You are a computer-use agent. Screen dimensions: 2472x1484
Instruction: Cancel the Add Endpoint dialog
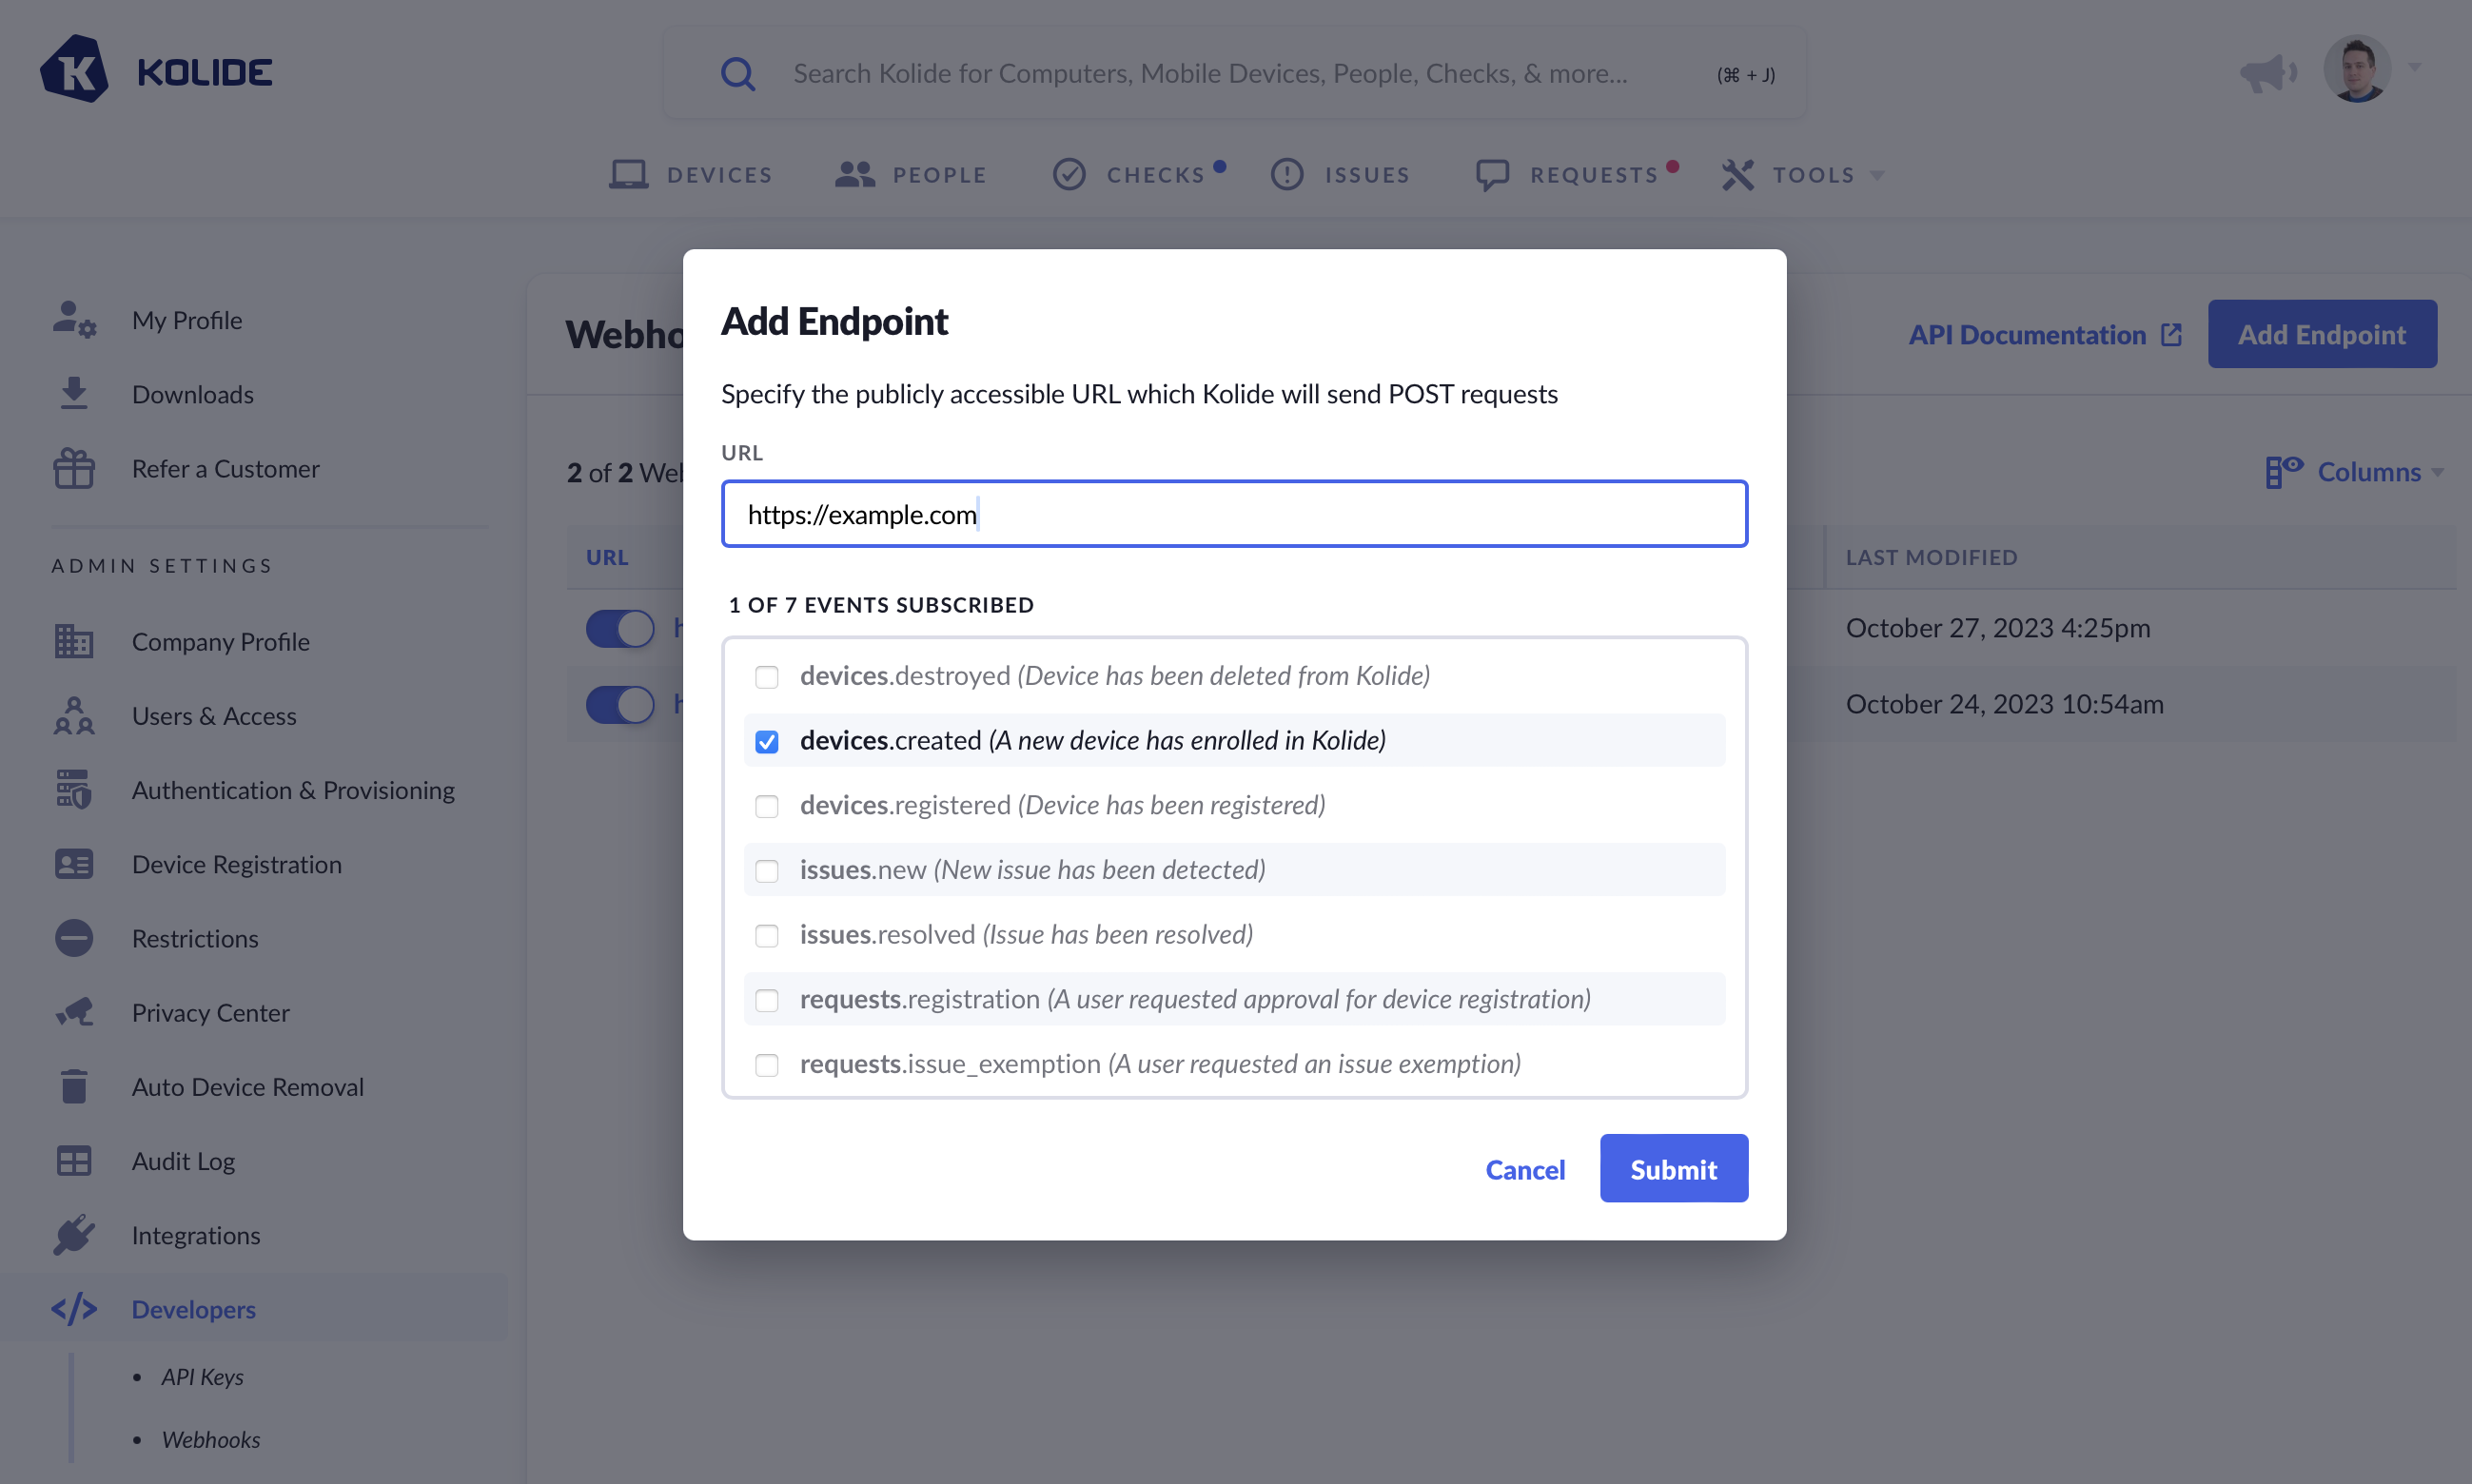point(1524,1169)
